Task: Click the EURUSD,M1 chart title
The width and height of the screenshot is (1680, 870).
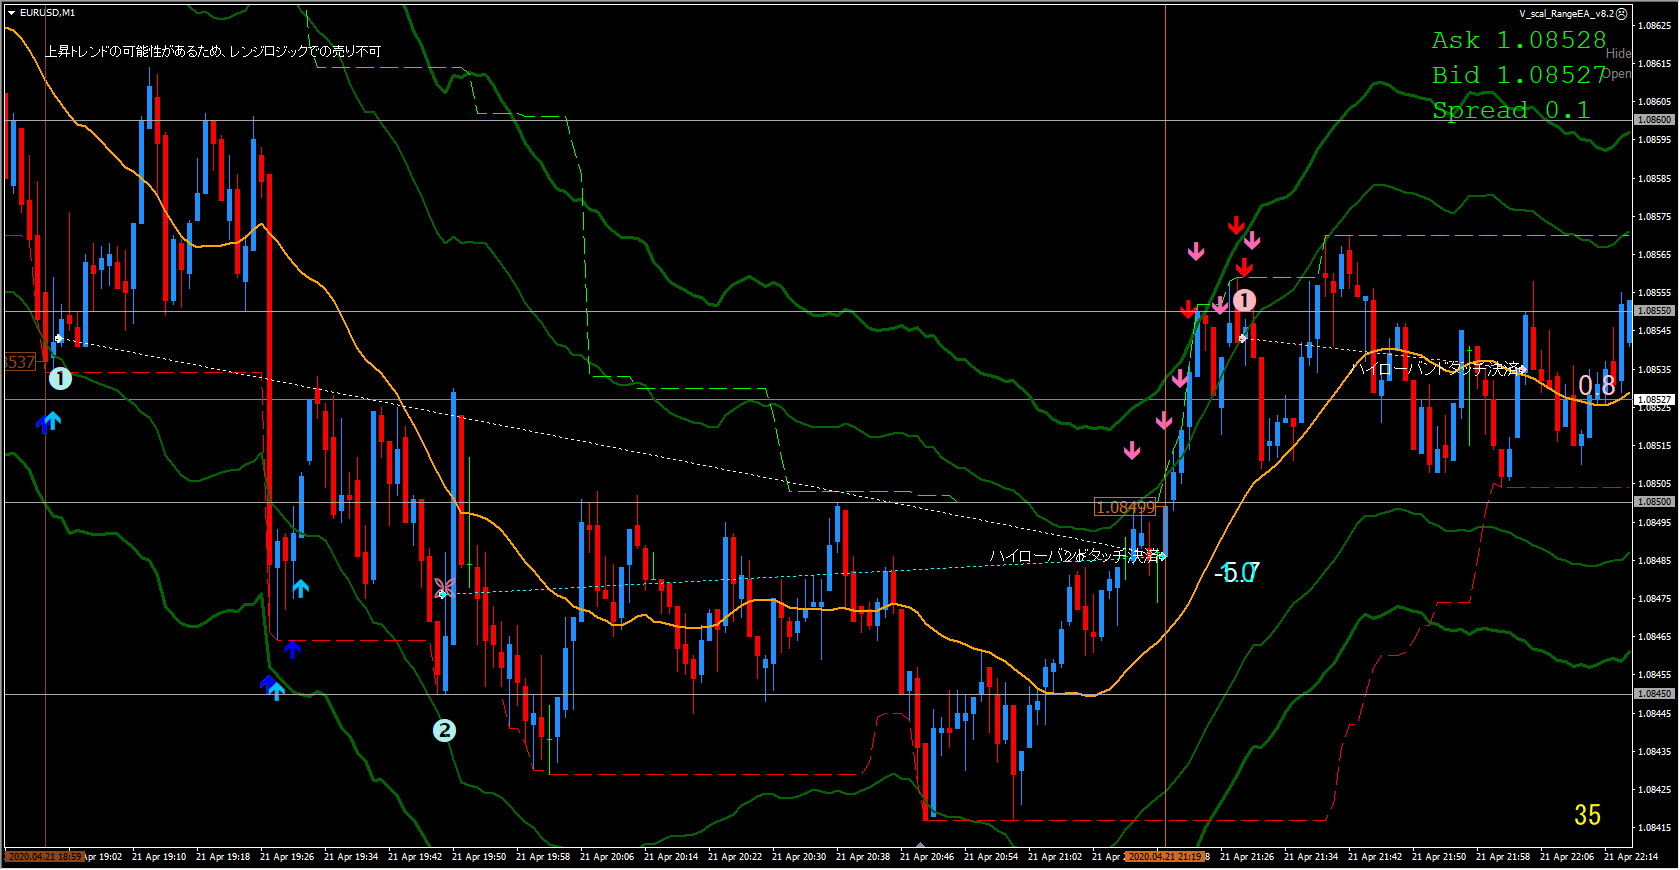Action: coord(47,13)
